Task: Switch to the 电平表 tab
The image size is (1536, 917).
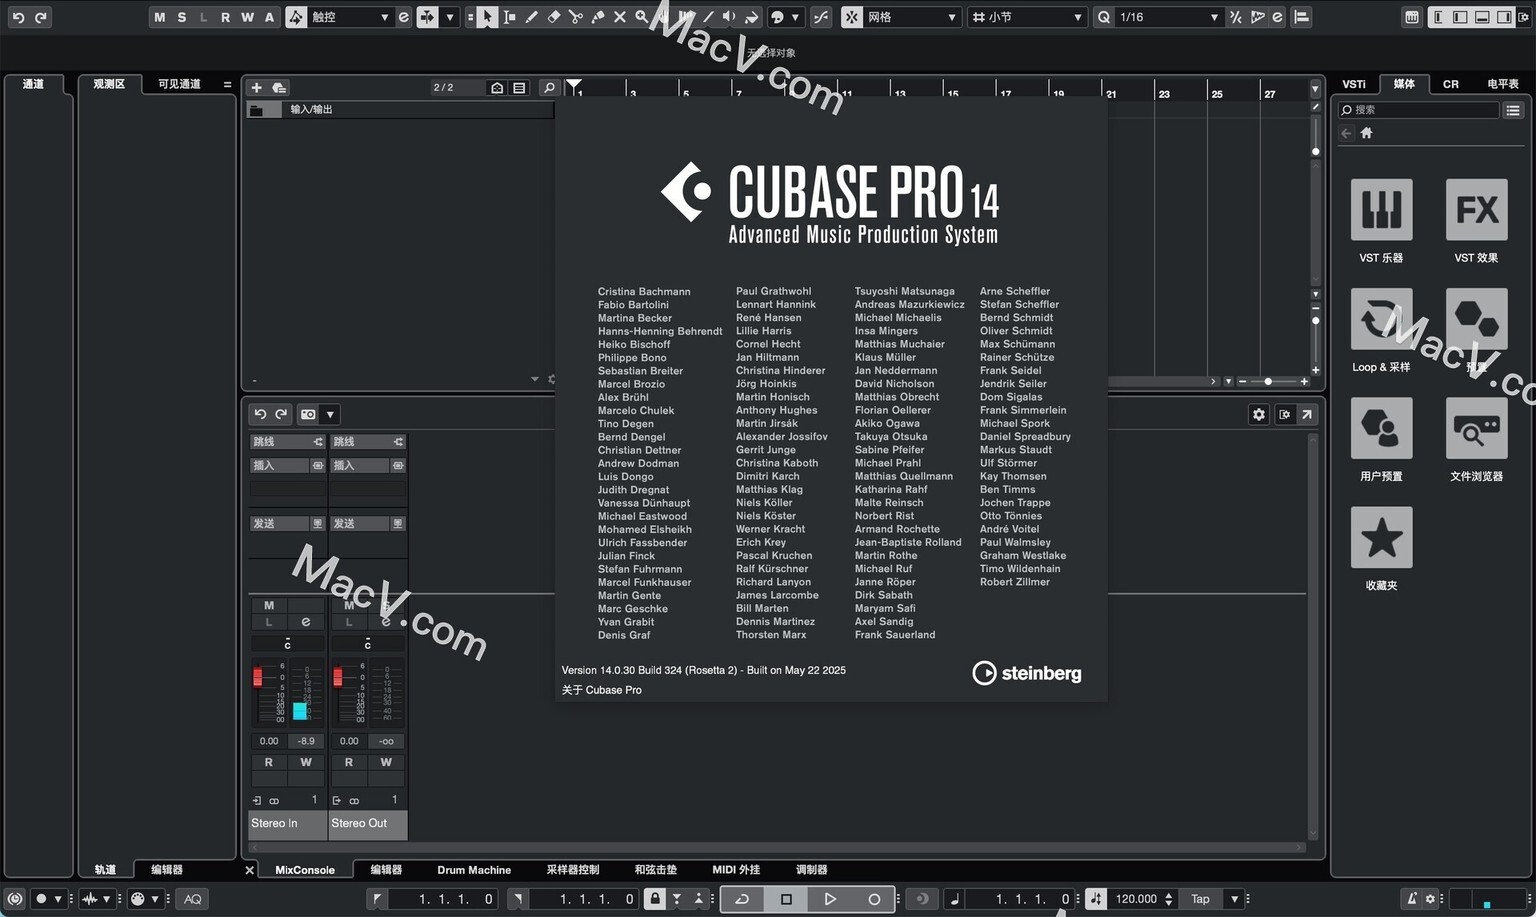Action: tap(1502, 84)
